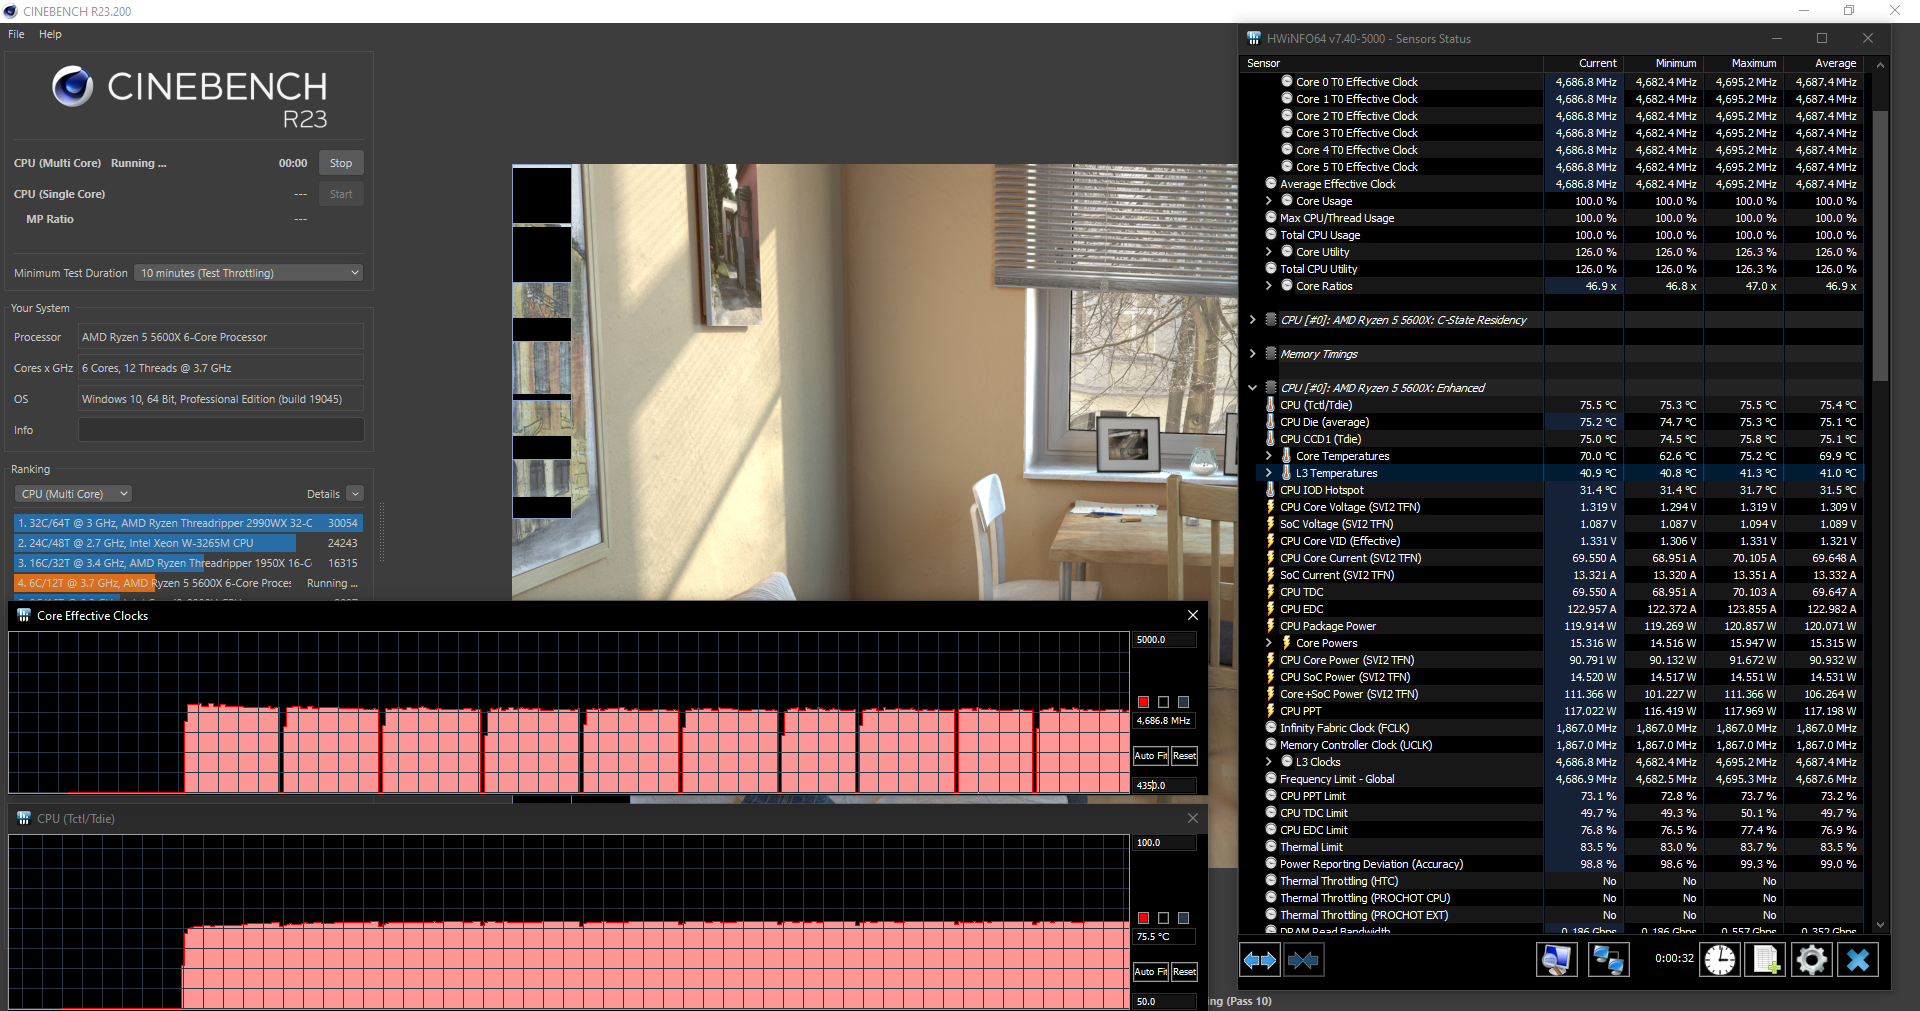Viewport: 1920px width, 1011px height.
Task: Click the thermometer icon beside CPU (Tctl/Tdie)
Action: (x=1270, y=405)
